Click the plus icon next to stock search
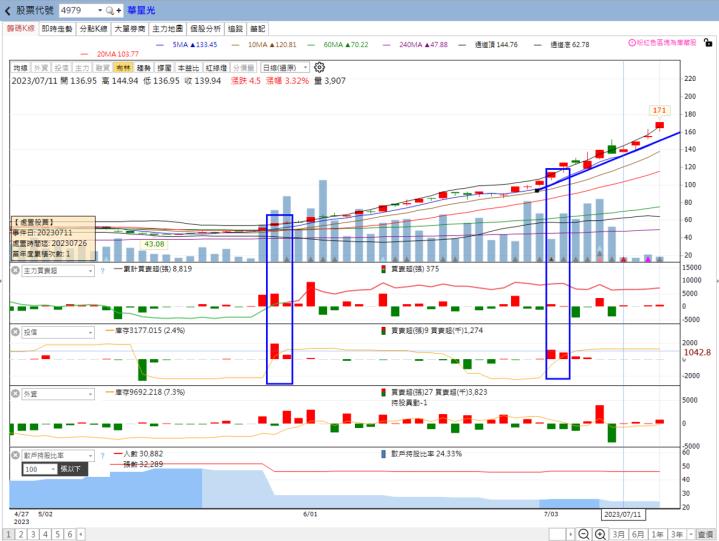Viewport: 719px width, 541px height. (119, 10)
